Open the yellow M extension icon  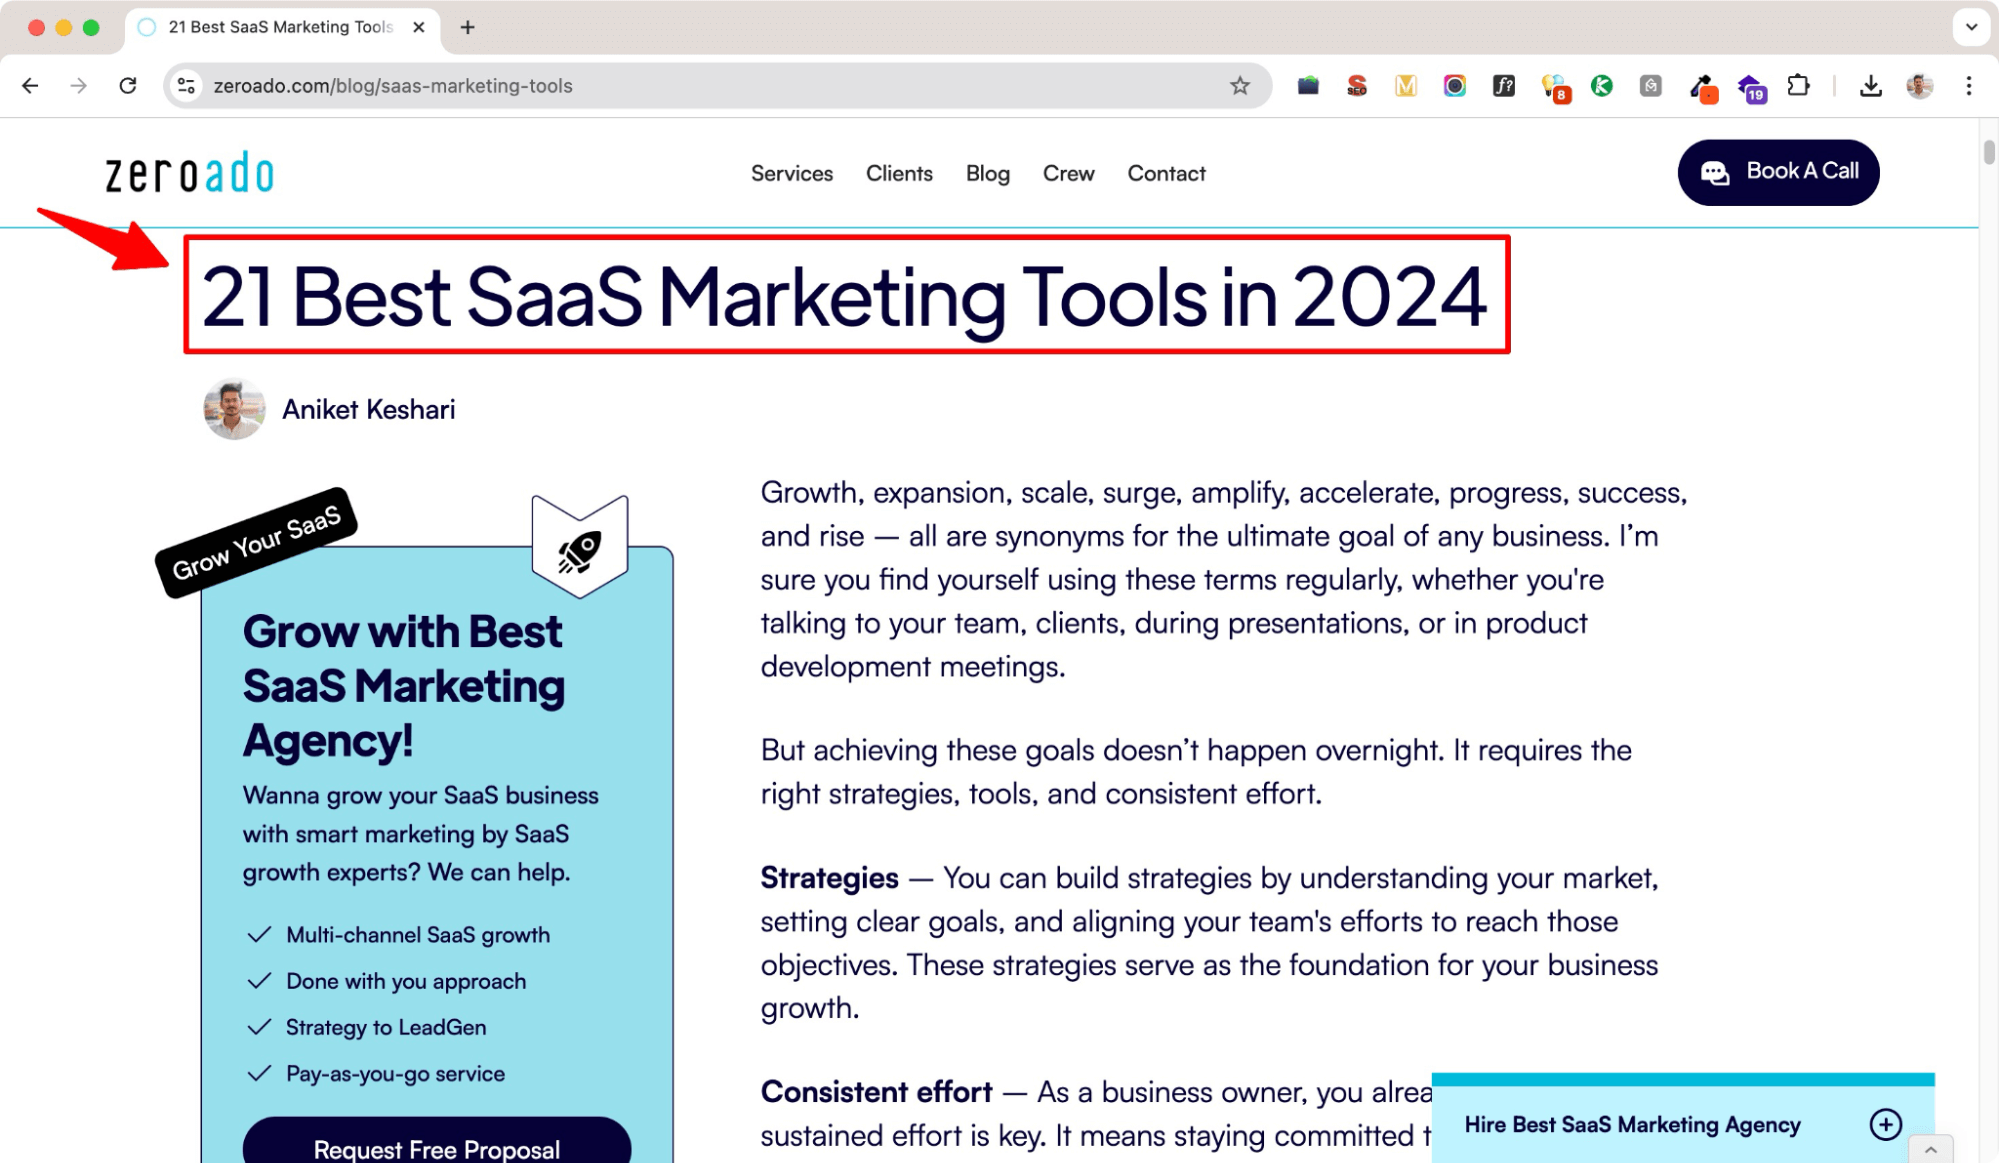[1406, 86]
